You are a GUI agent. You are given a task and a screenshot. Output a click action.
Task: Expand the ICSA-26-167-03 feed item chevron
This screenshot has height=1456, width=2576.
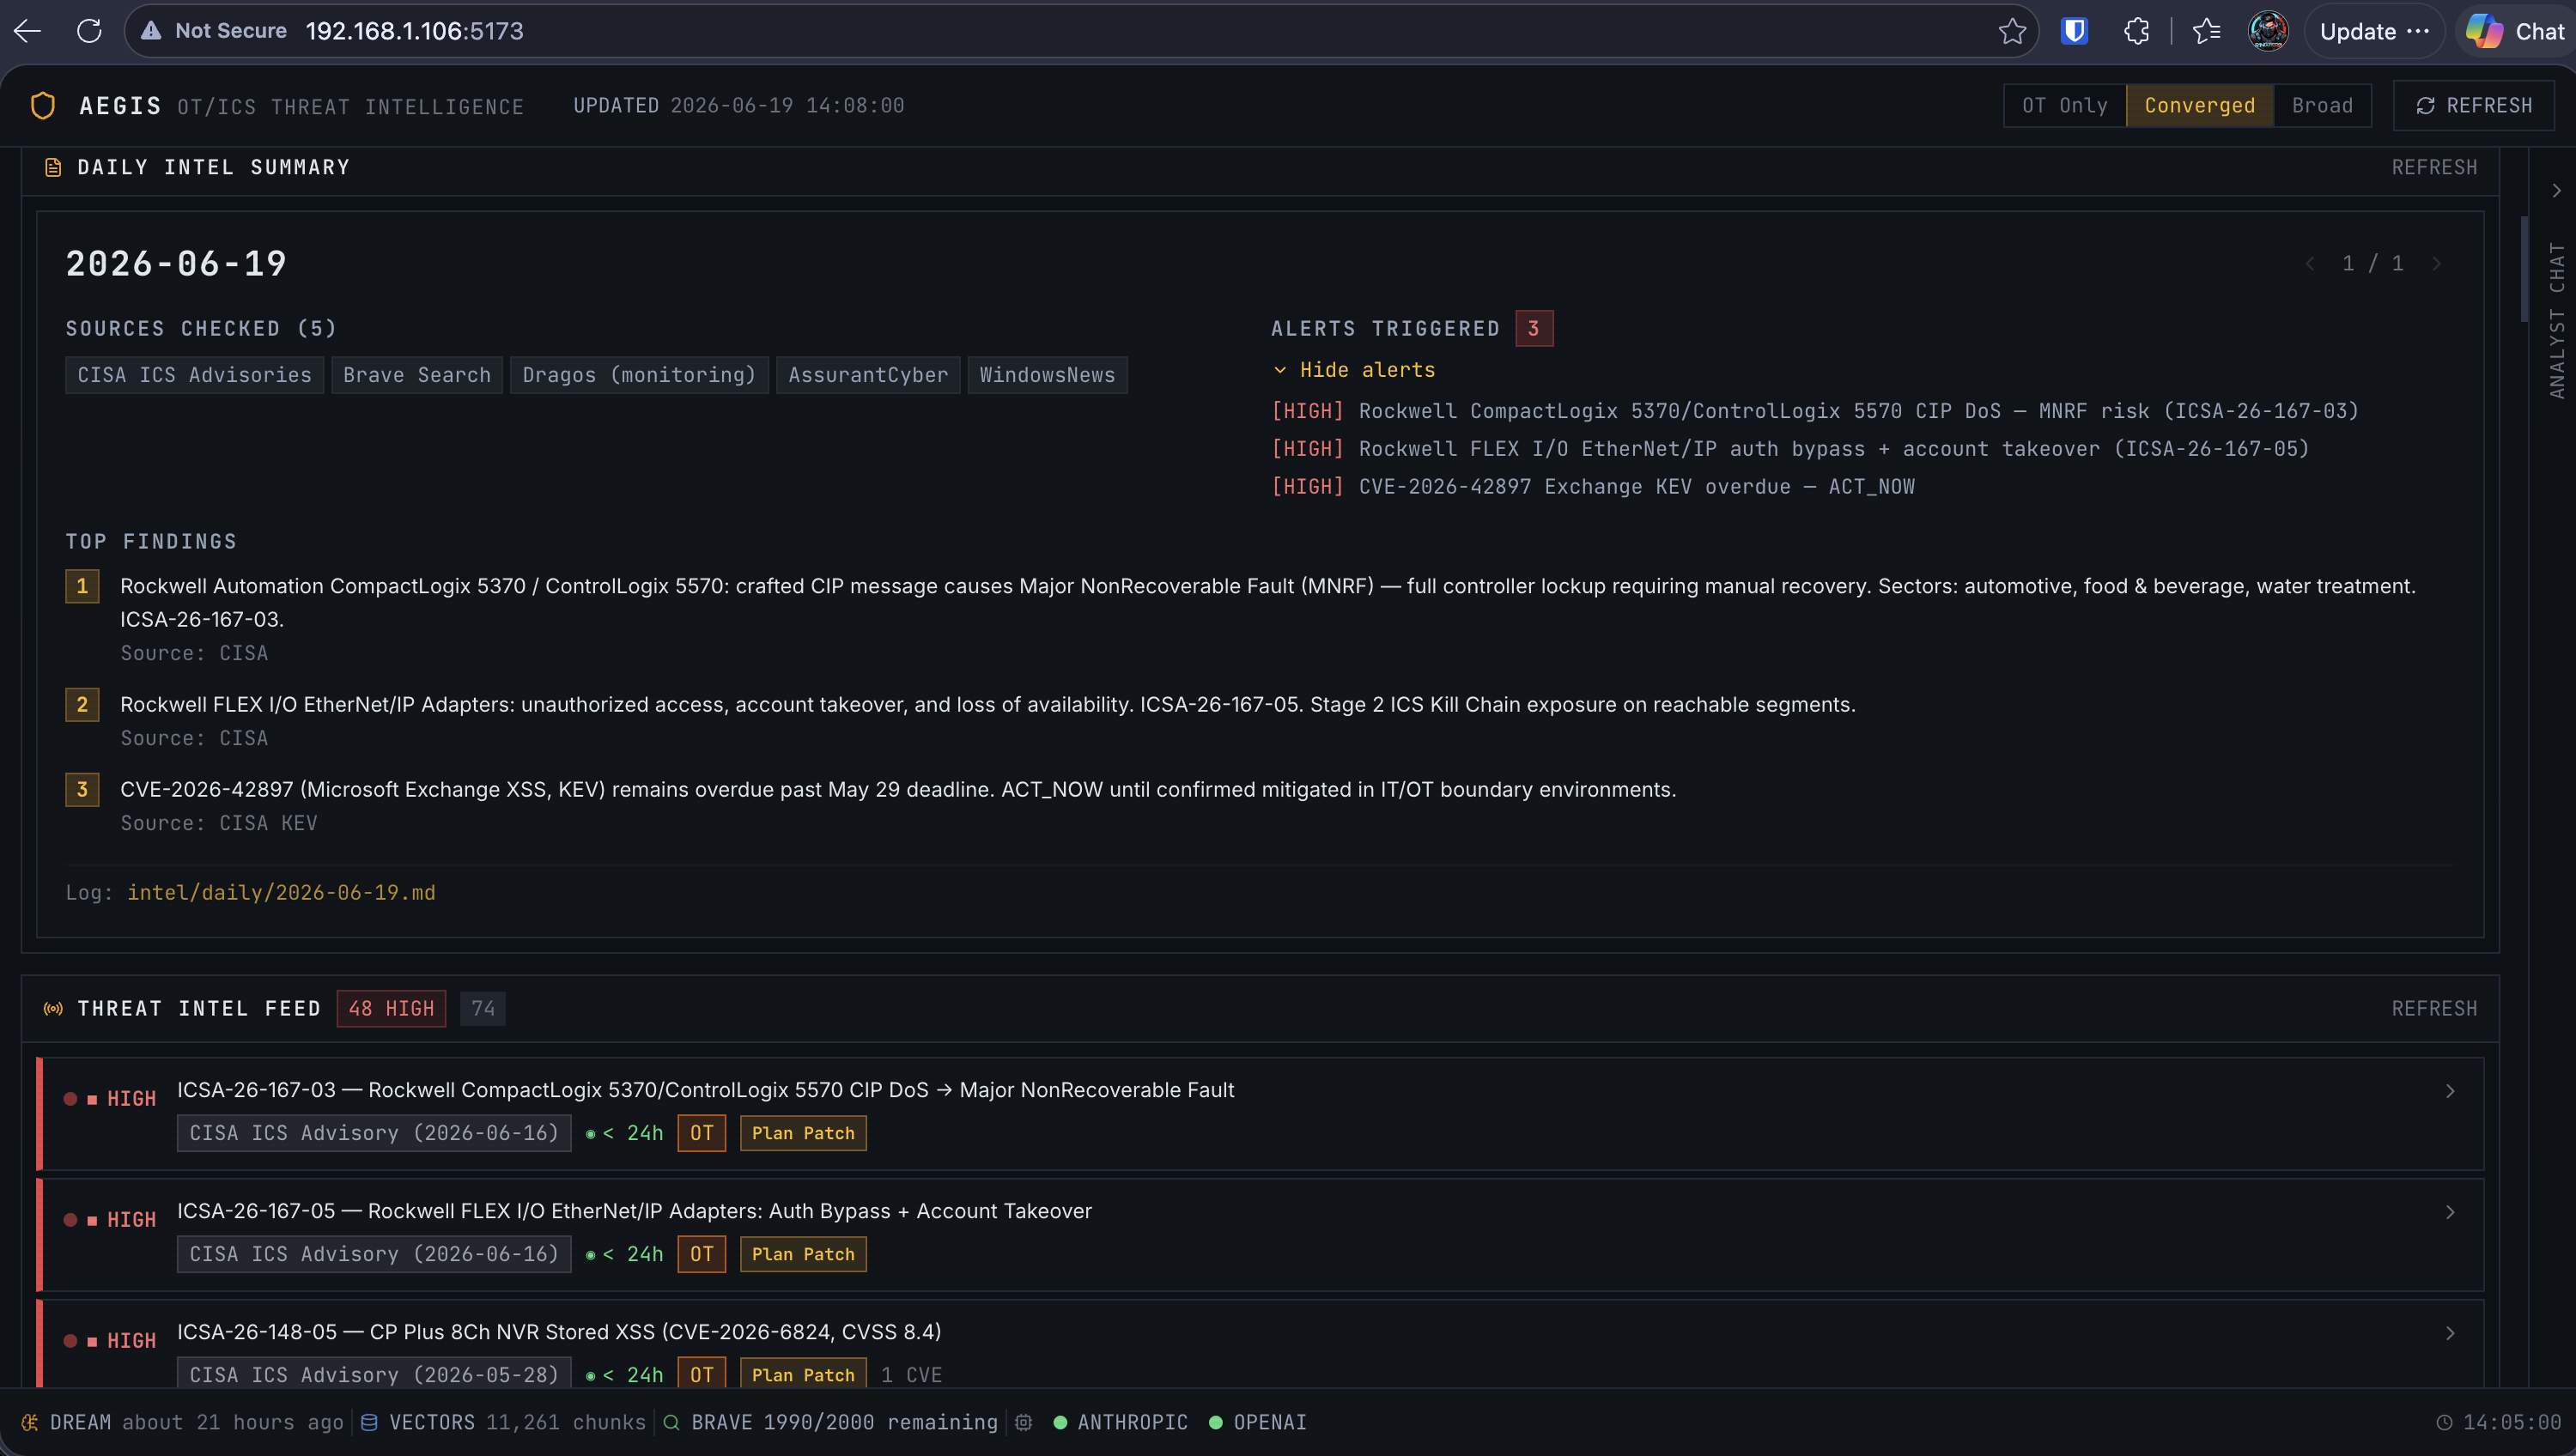2450,1091
